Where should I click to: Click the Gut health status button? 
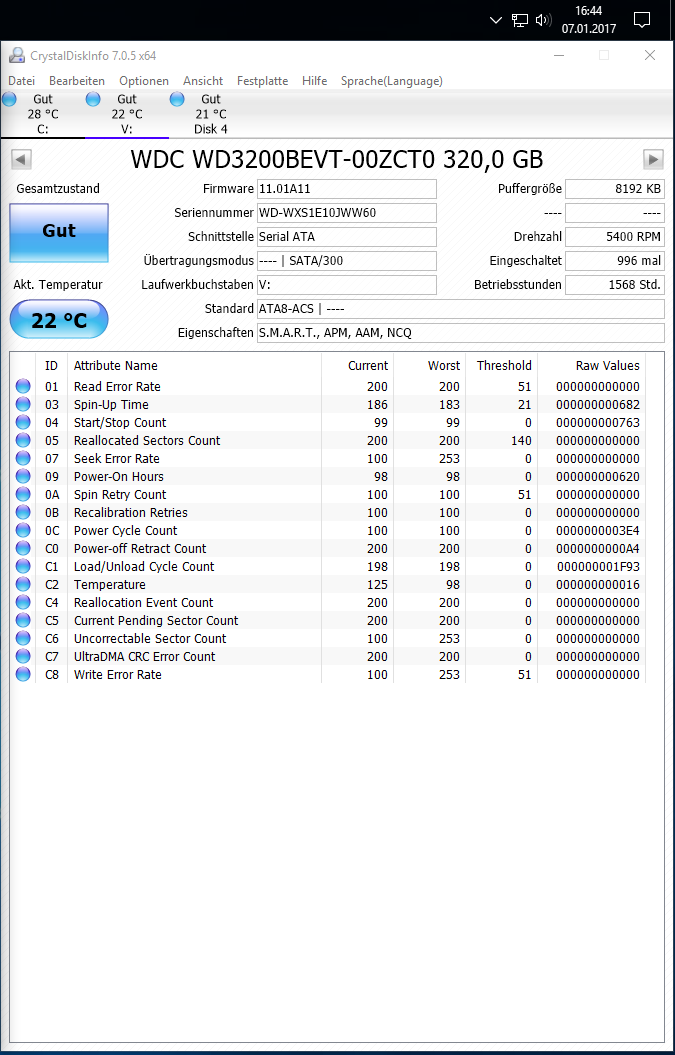pos(59,232)
